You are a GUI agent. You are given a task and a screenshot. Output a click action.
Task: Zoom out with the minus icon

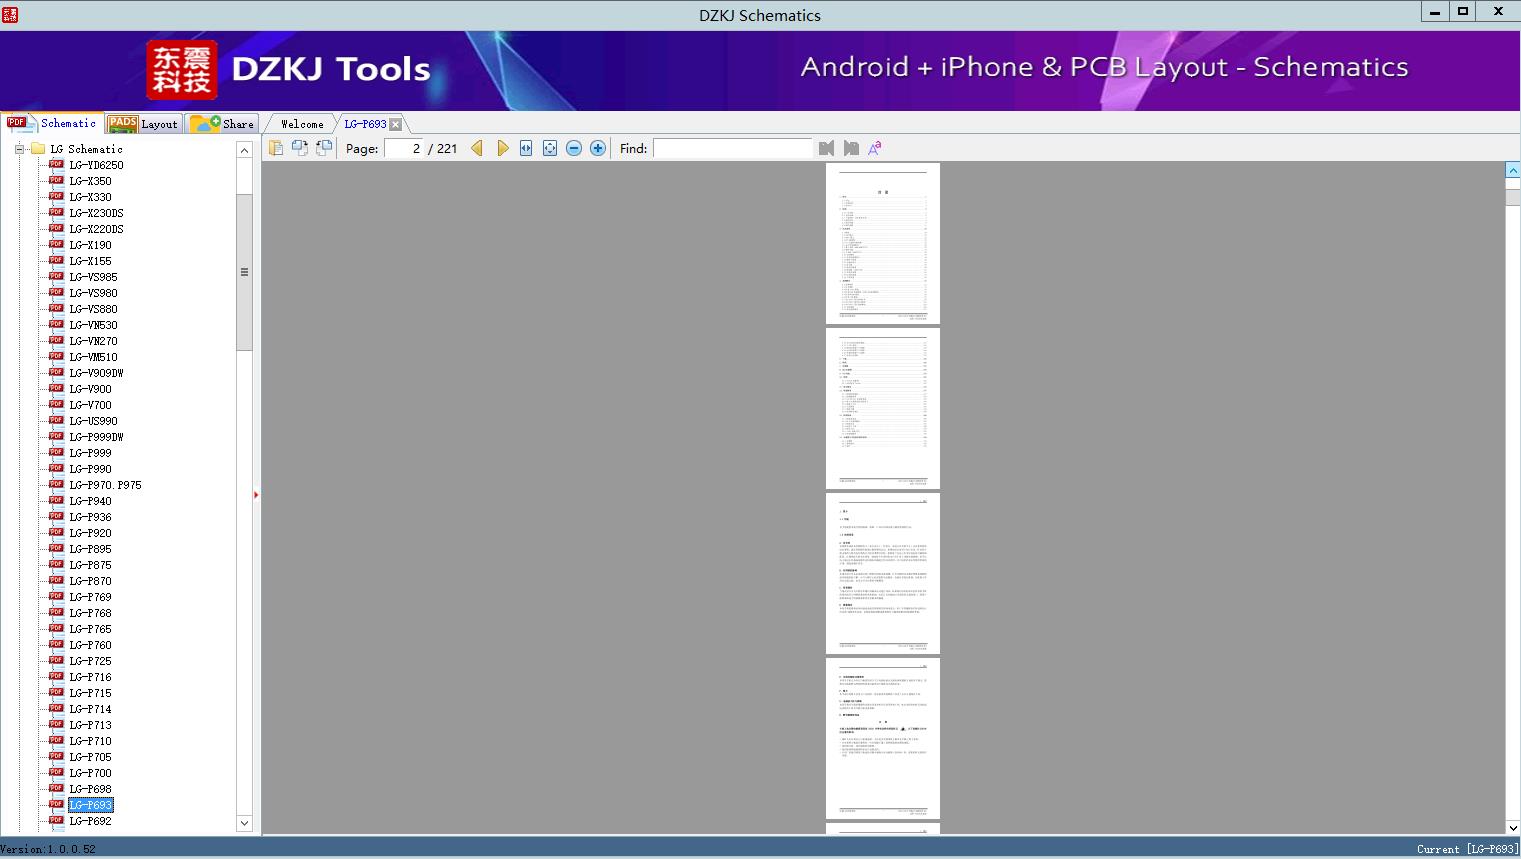coord(574,148)
